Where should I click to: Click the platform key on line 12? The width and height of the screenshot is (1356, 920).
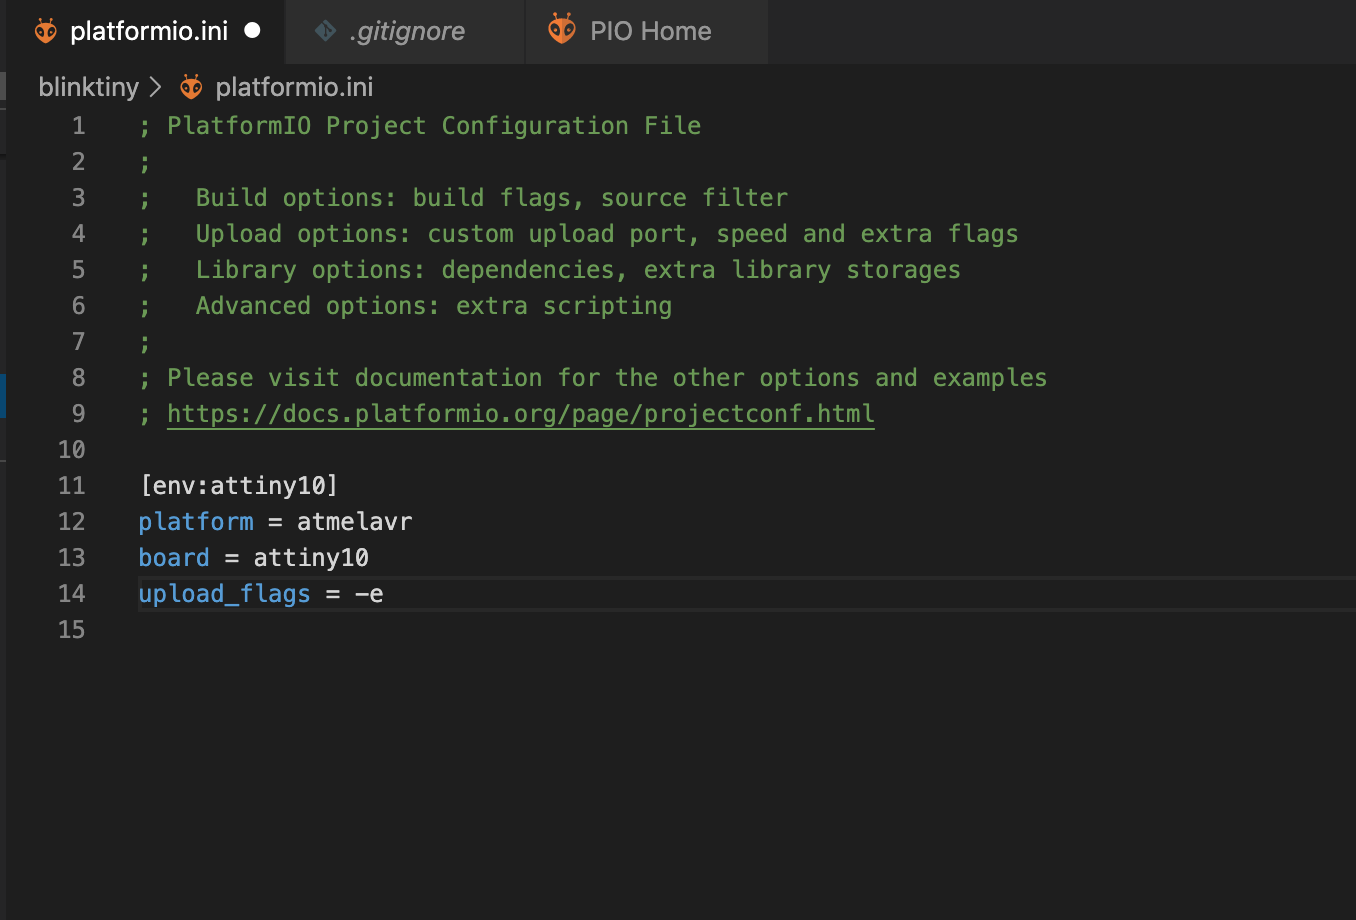[x=196, y=522]
